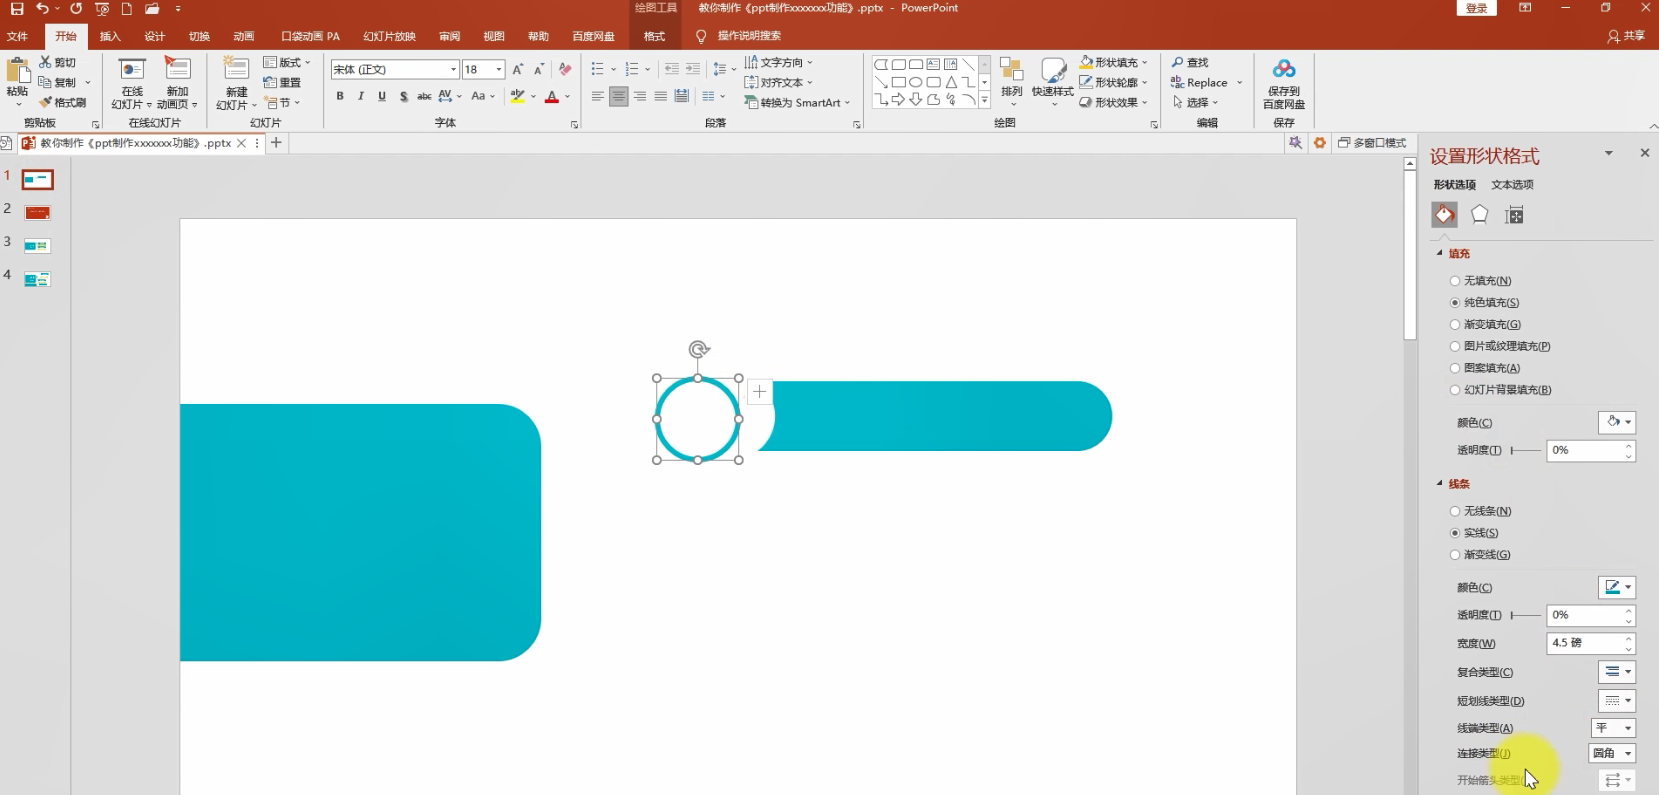Open the Effects pentagon icon in format pane
This screenshot has height=795, width=1659.
(x=1479, y=214)
